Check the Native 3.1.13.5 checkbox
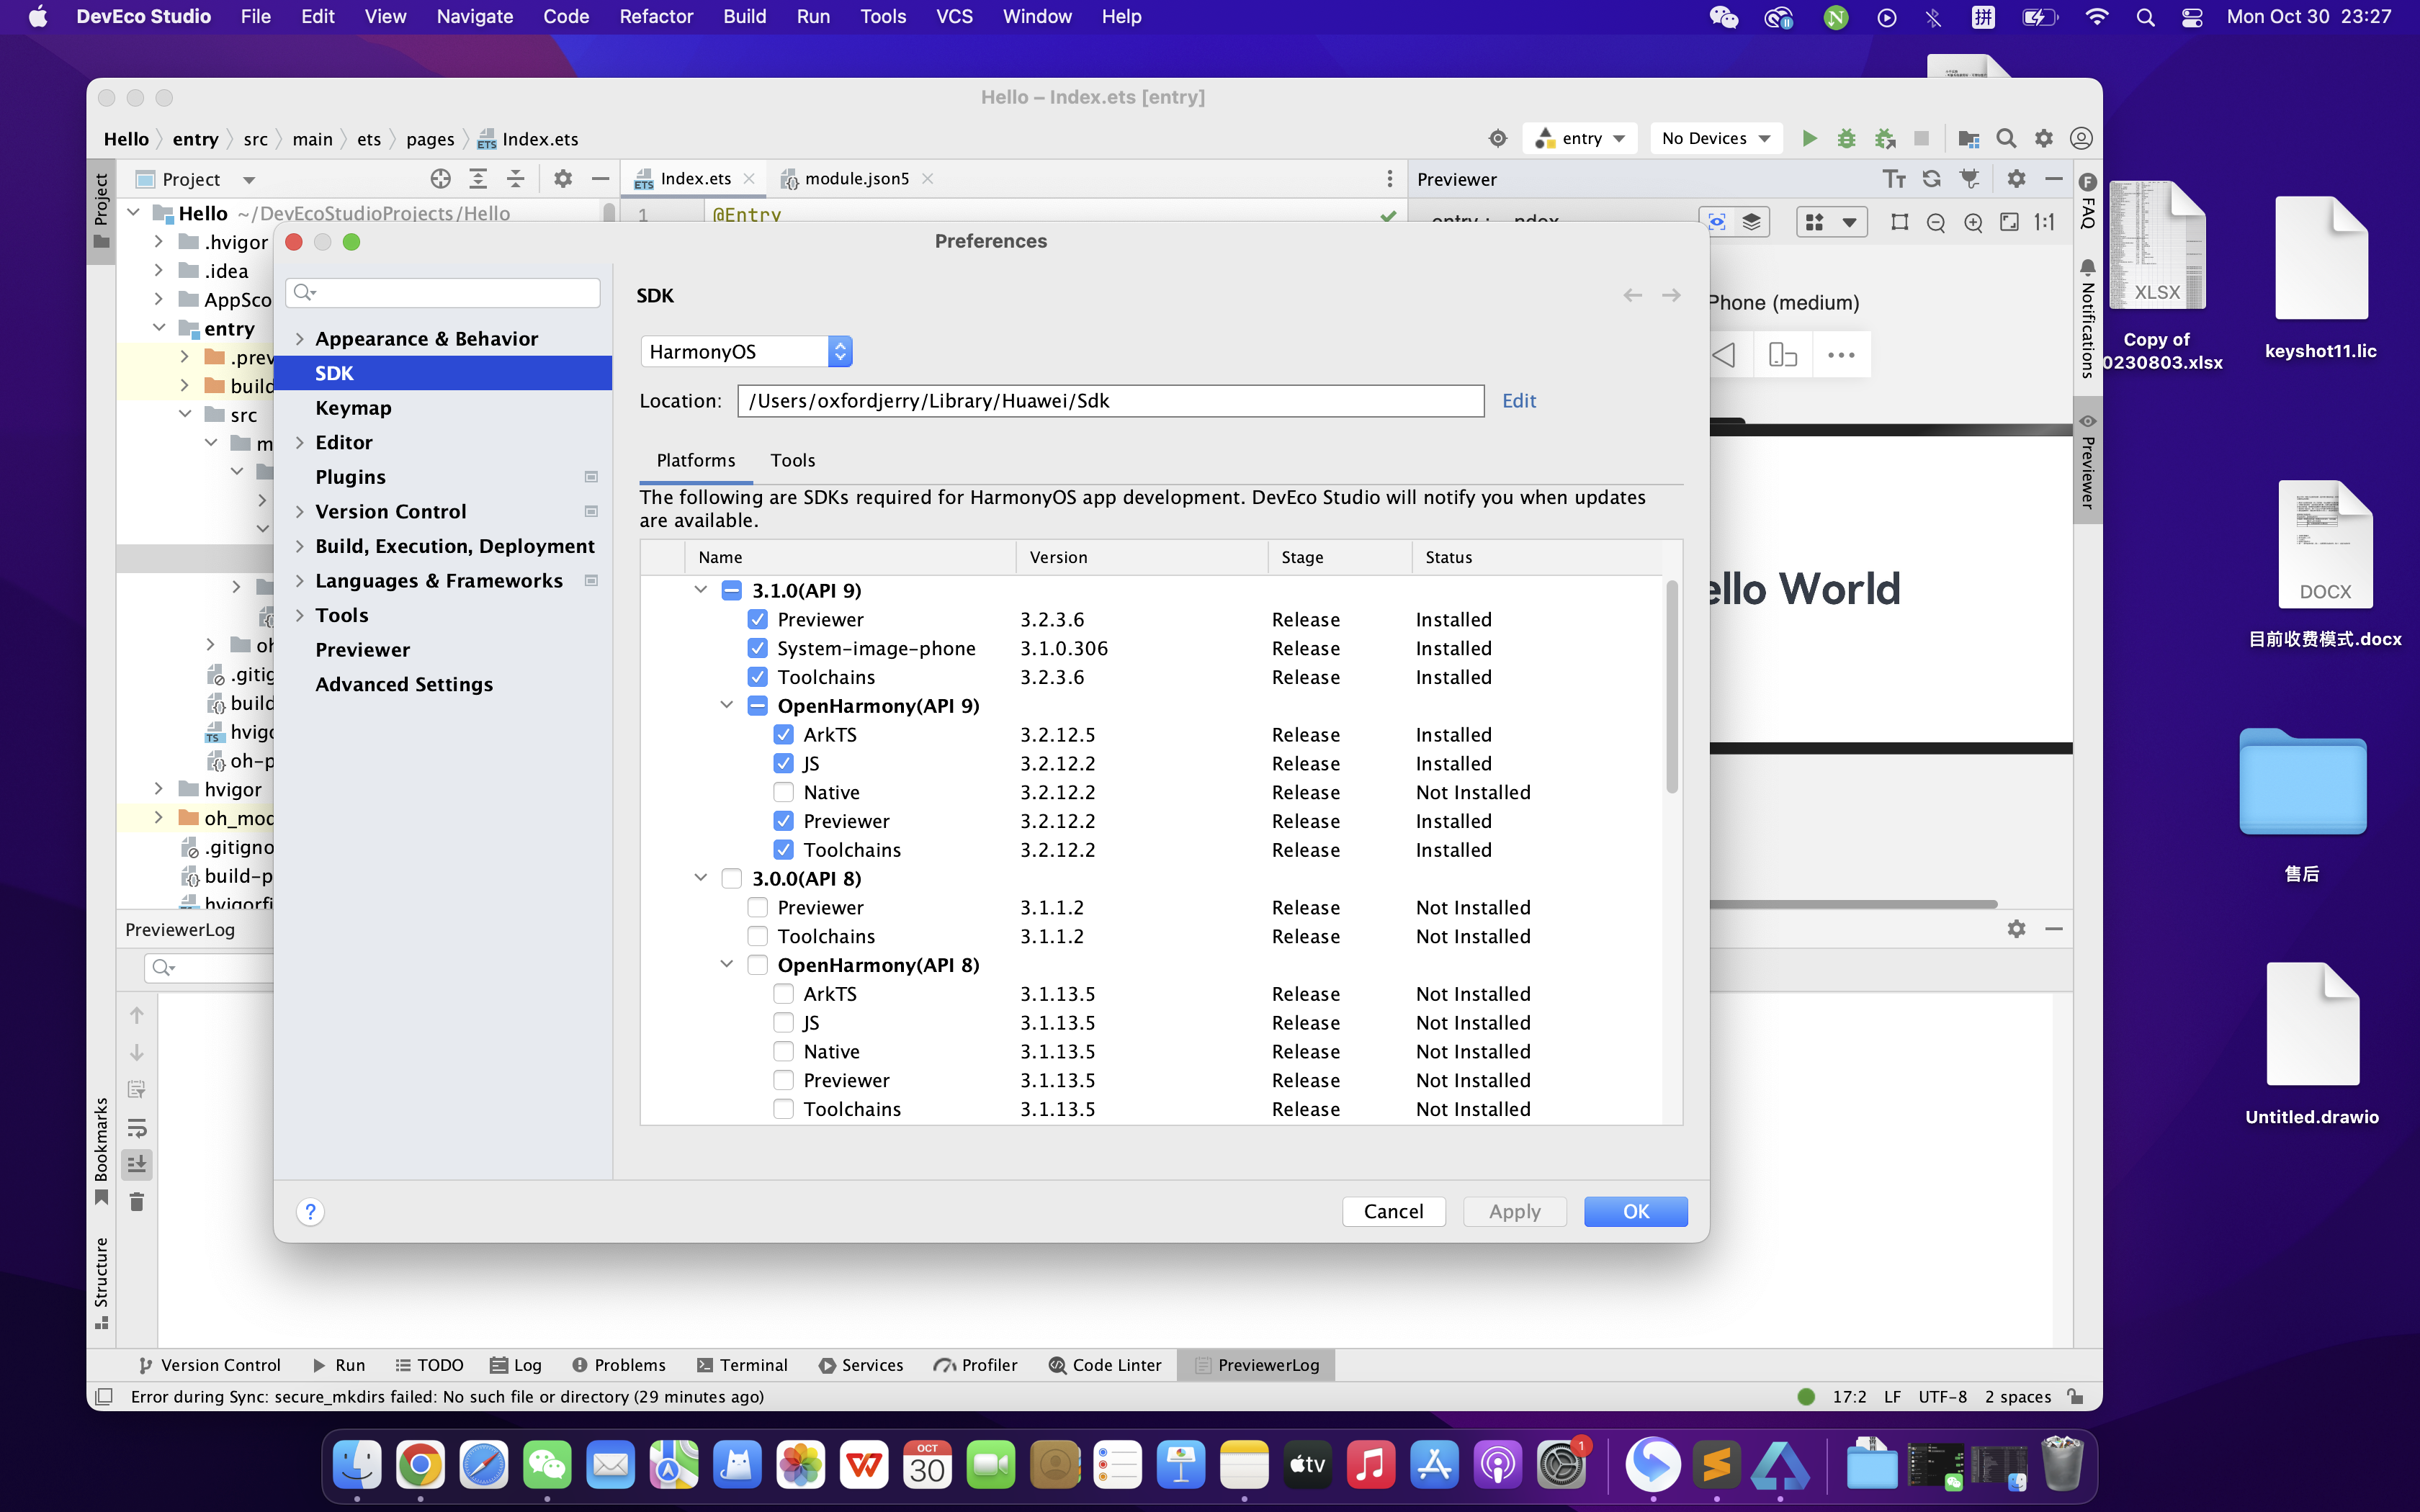This screenshot has width=2420, height=1512. click(x=784, y=1051)
